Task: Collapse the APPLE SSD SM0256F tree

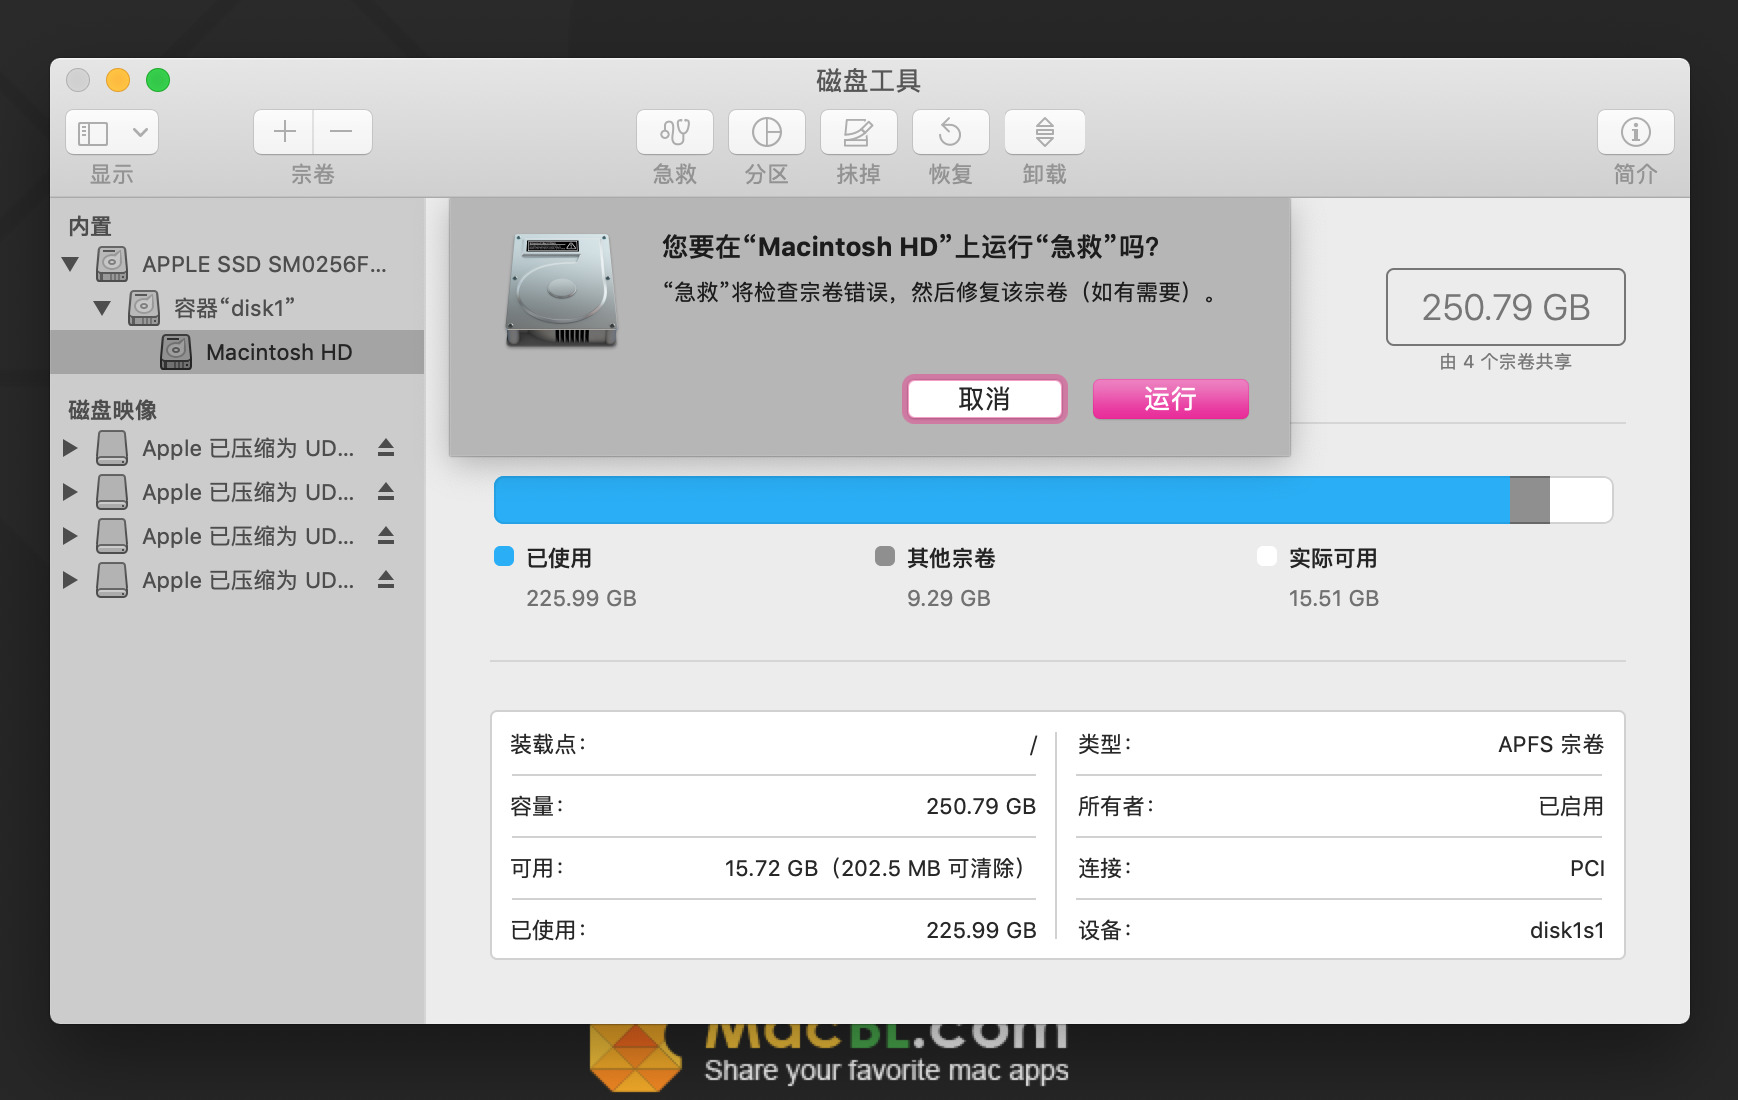Action: point(70,264)
